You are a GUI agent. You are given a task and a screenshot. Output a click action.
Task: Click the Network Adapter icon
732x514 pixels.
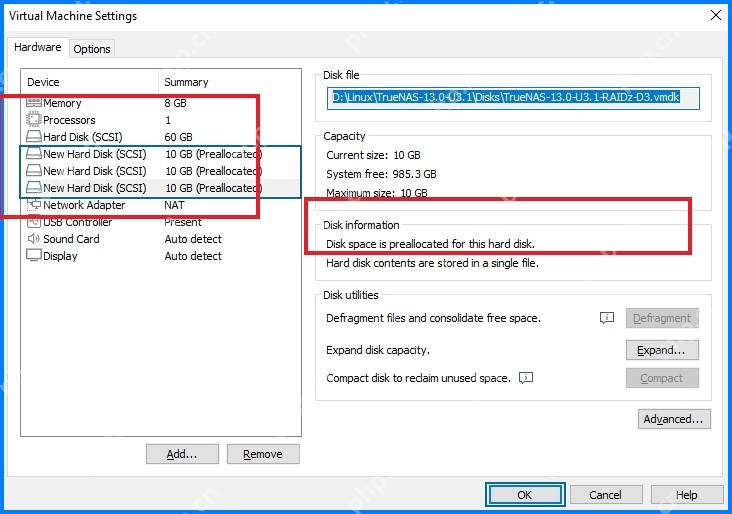point(34,204)
